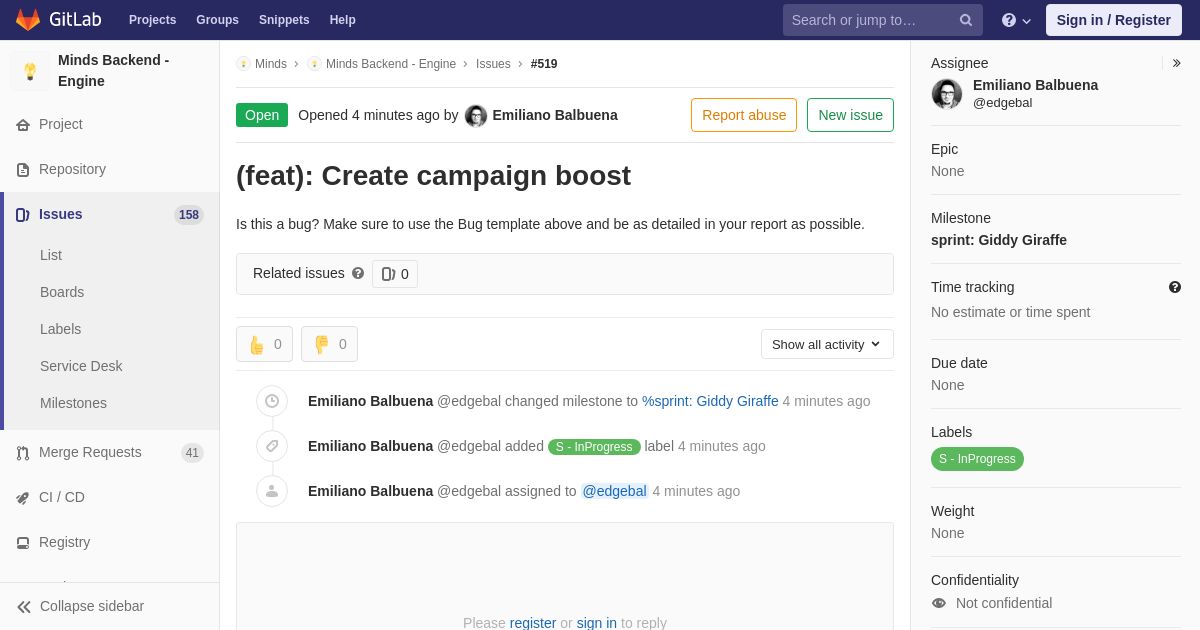The height and width of the screenshot is (630, 1200).
Task: Click the eye icon beside Not confidential
Action: pos(939,603)
